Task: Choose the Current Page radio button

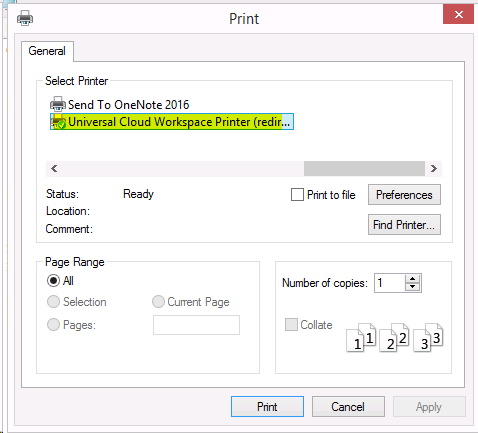Action: point(158,302)
